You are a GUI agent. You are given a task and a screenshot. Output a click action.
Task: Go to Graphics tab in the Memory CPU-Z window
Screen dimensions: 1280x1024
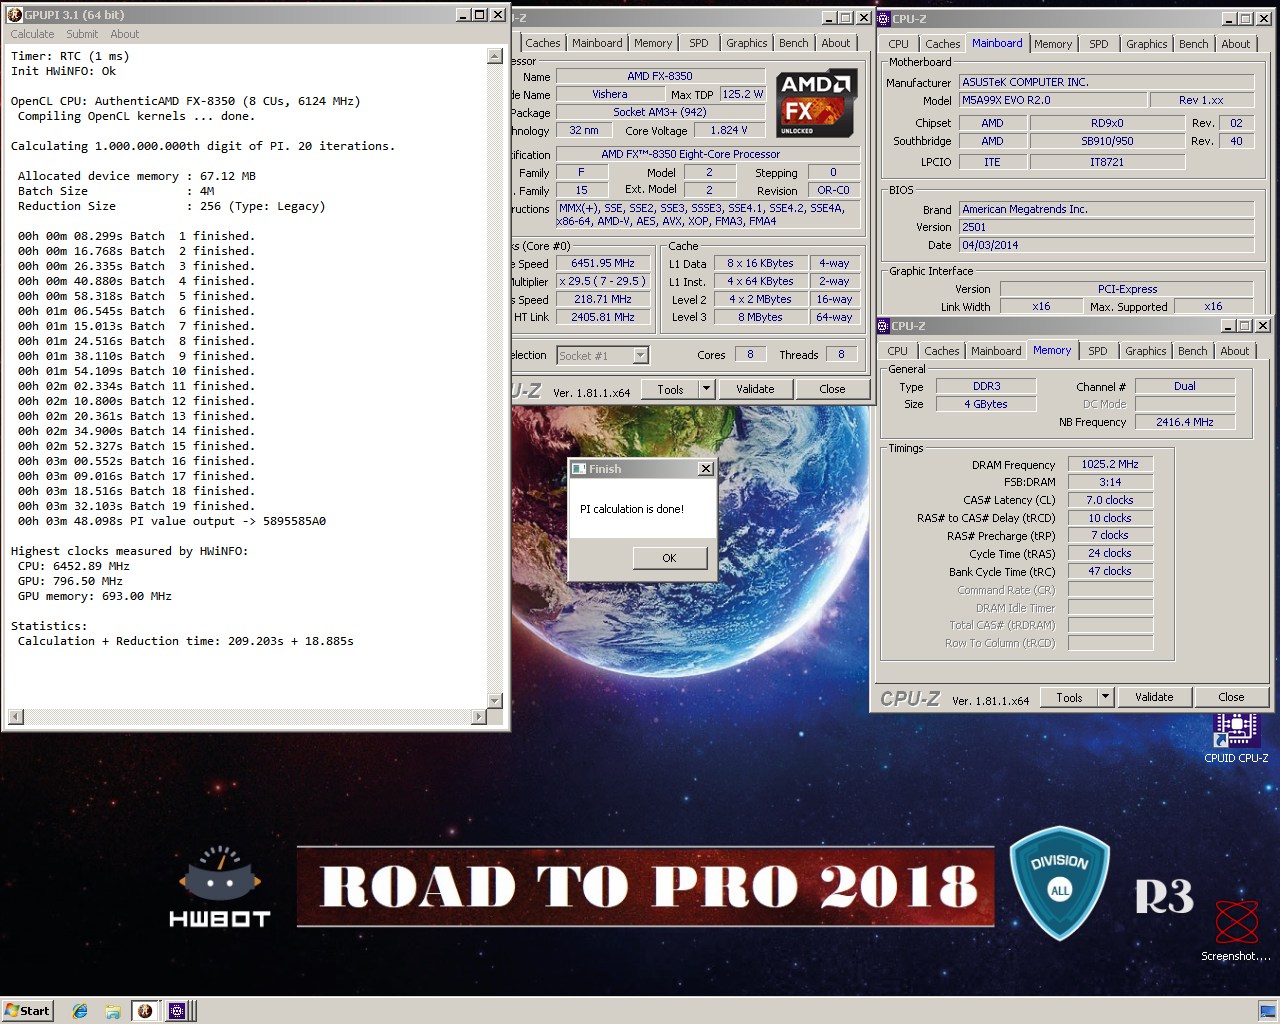[1145, 351]
